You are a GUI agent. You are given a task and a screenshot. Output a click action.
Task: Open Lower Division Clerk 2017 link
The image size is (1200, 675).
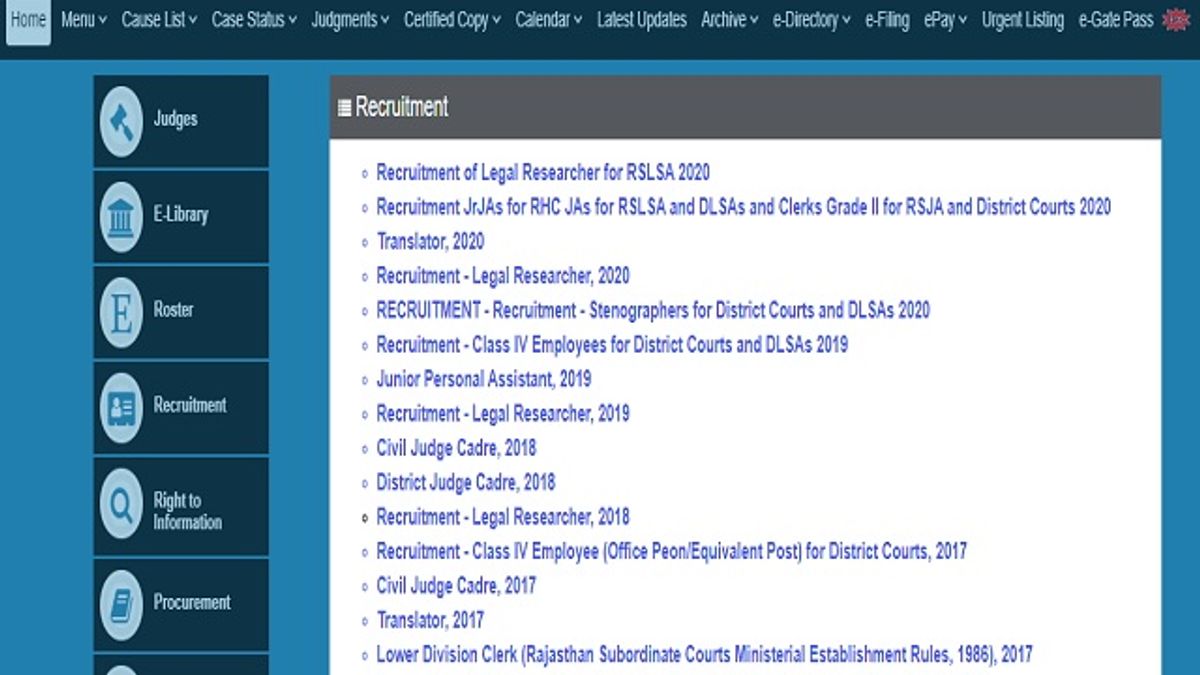[704, 655]
